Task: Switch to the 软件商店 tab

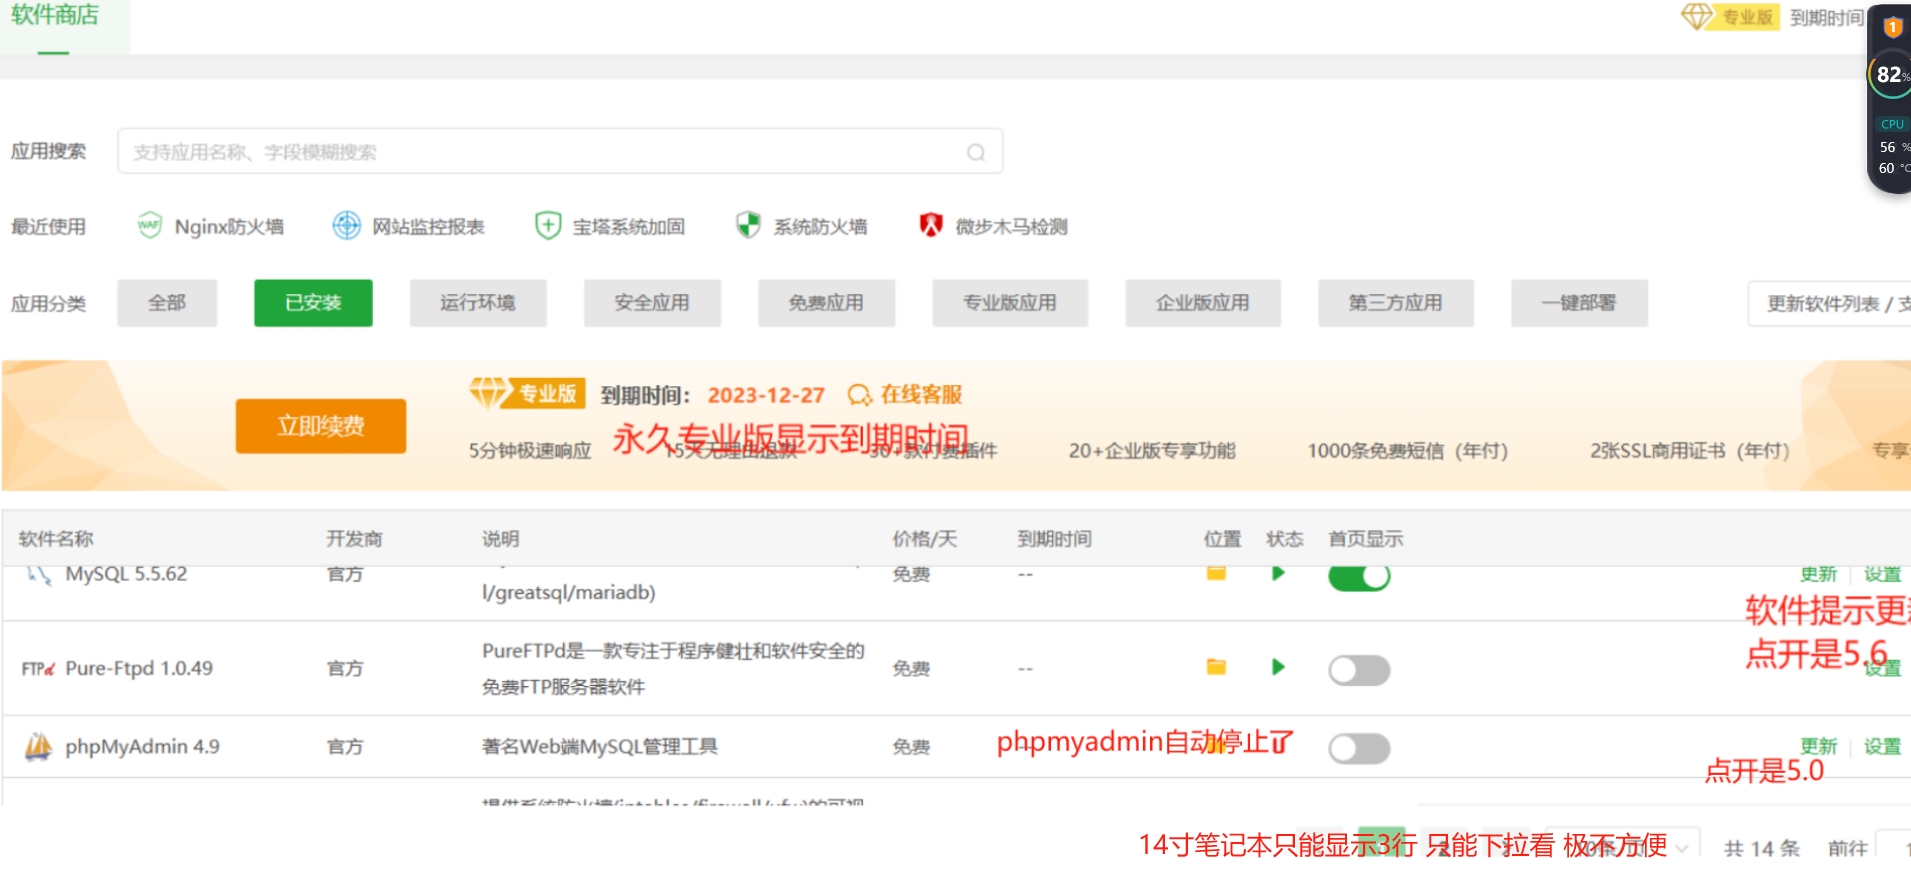Action: click(x=55, y=15)
